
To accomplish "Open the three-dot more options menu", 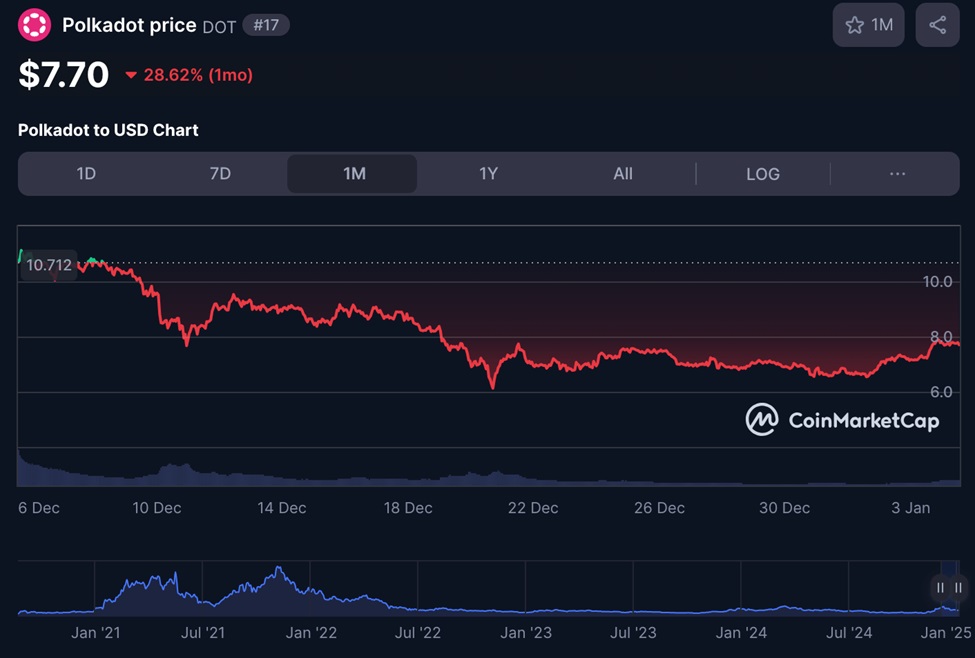I will 897,174.
